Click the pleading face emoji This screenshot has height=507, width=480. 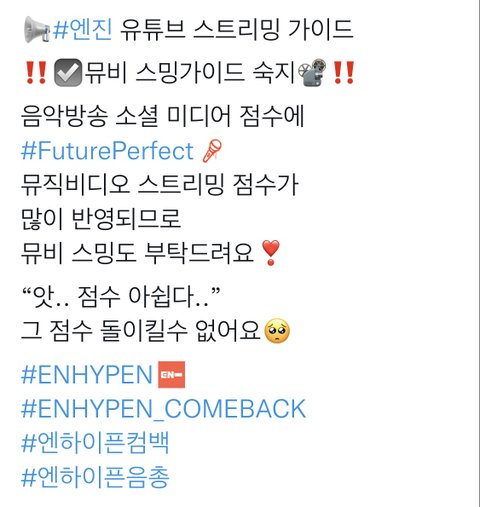pos(277,331)
